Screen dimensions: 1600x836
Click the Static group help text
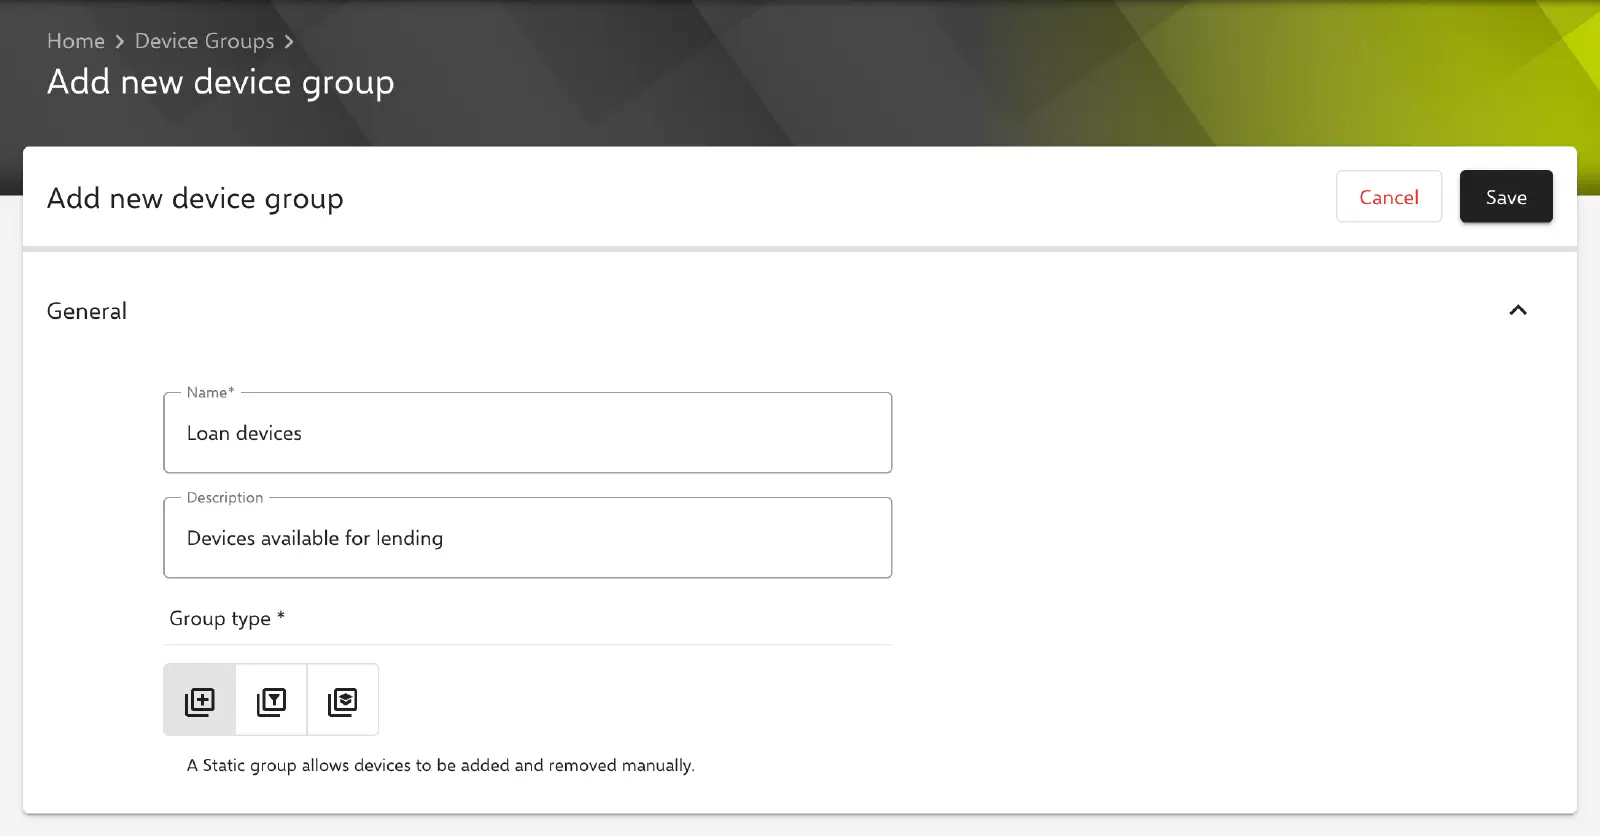(x=441, y=765)
